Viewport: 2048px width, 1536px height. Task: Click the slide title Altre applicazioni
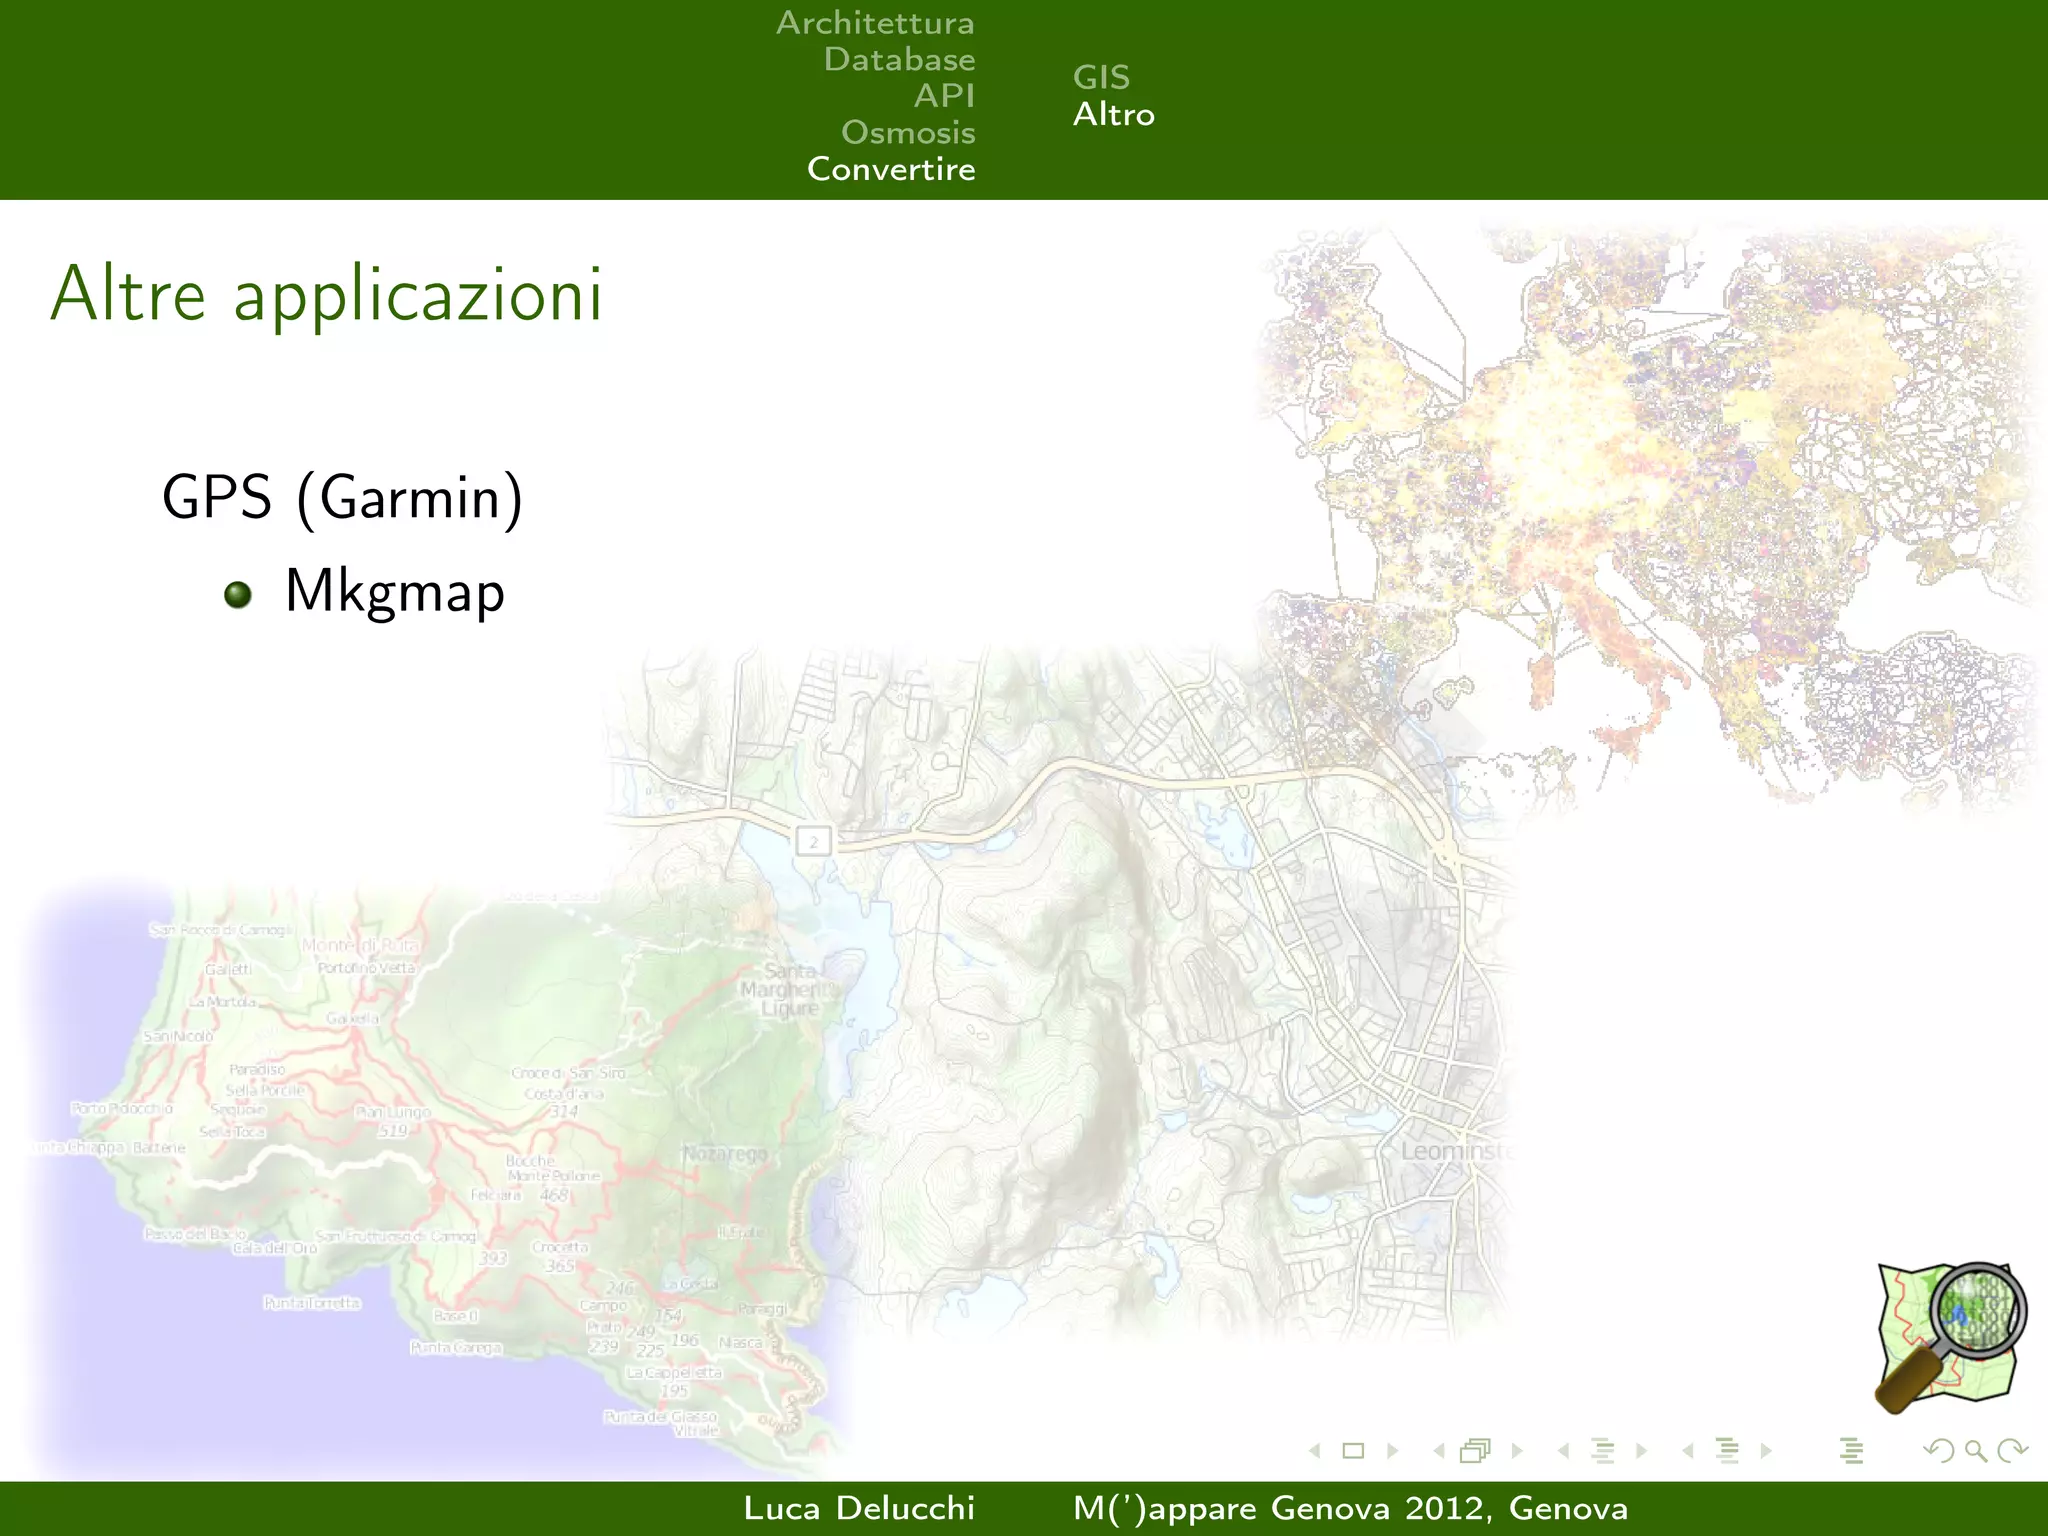click(327, 295)
